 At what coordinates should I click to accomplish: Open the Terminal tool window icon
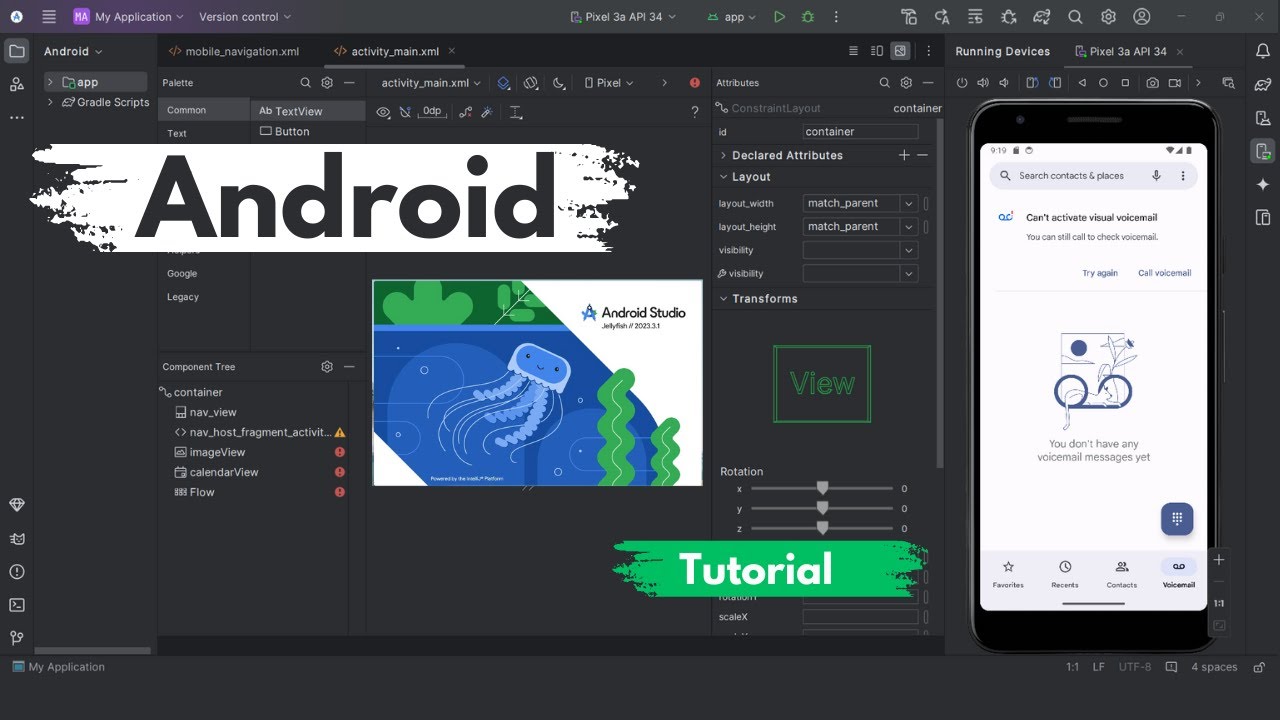point(16,605)
